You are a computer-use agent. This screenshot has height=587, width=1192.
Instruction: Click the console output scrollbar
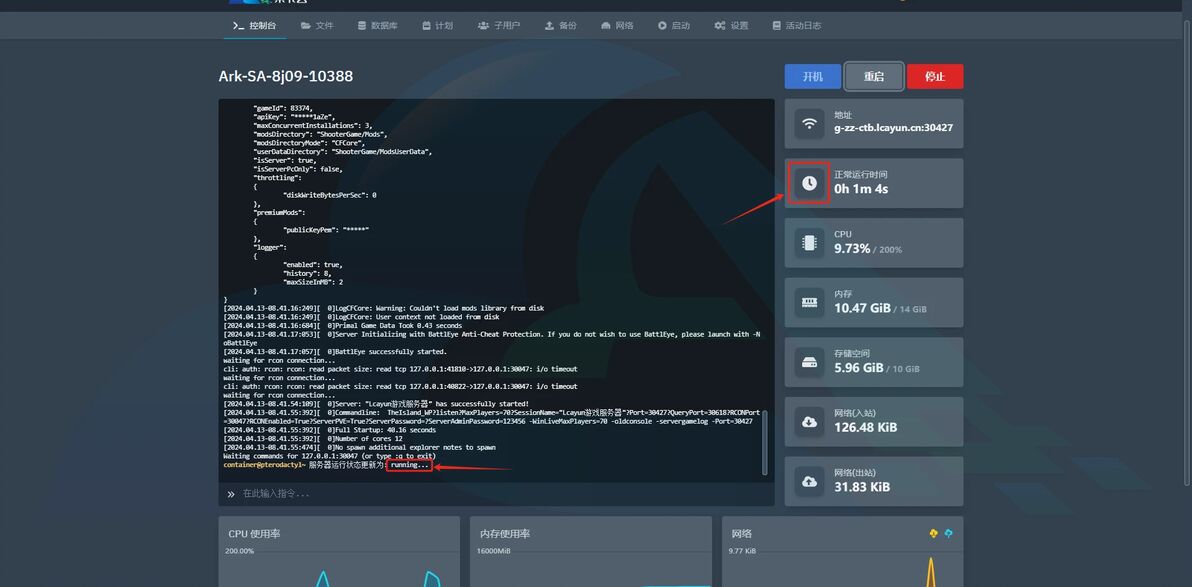coord(767,440)
